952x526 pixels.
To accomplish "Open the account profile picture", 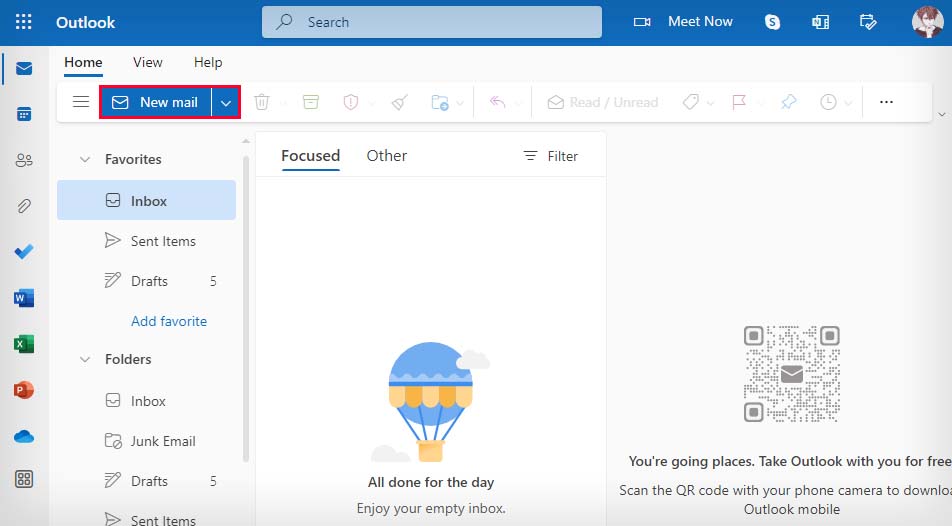I will (x=927, y=22).
